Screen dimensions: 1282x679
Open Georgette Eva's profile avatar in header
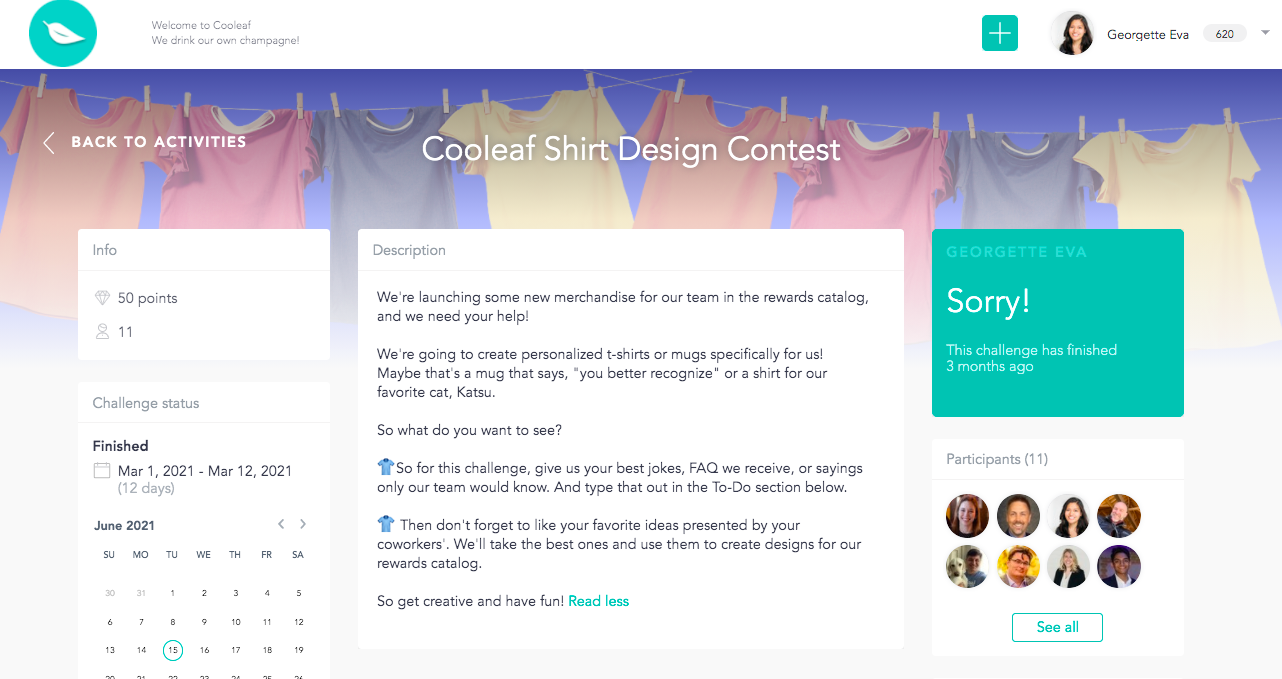tap(1072, 34)
